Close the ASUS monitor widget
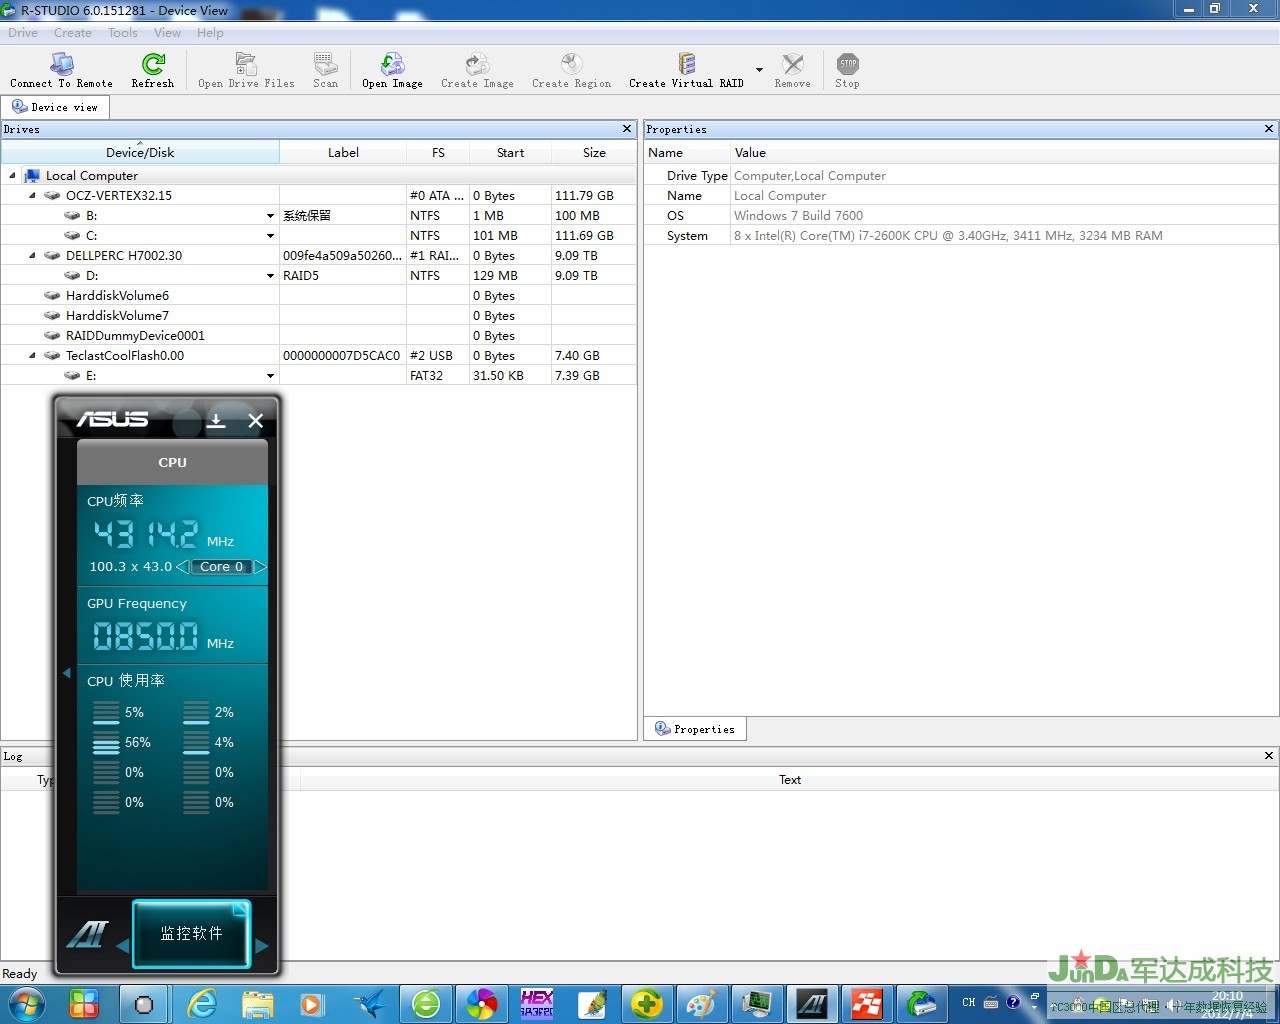This screenshot has height=1024, width=1280. (256, 420)
